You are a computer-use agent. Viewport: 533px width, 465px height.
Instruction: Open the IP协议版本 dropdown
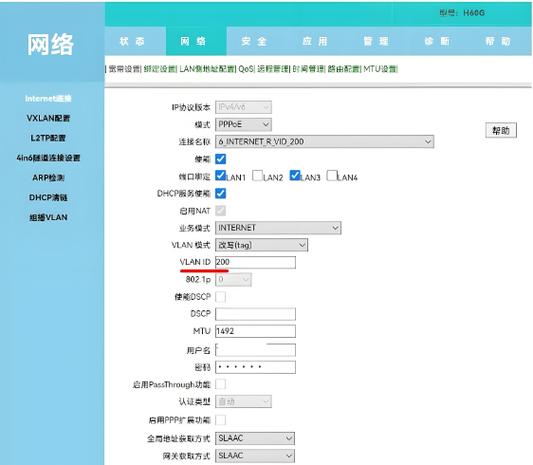click(243, 107)
